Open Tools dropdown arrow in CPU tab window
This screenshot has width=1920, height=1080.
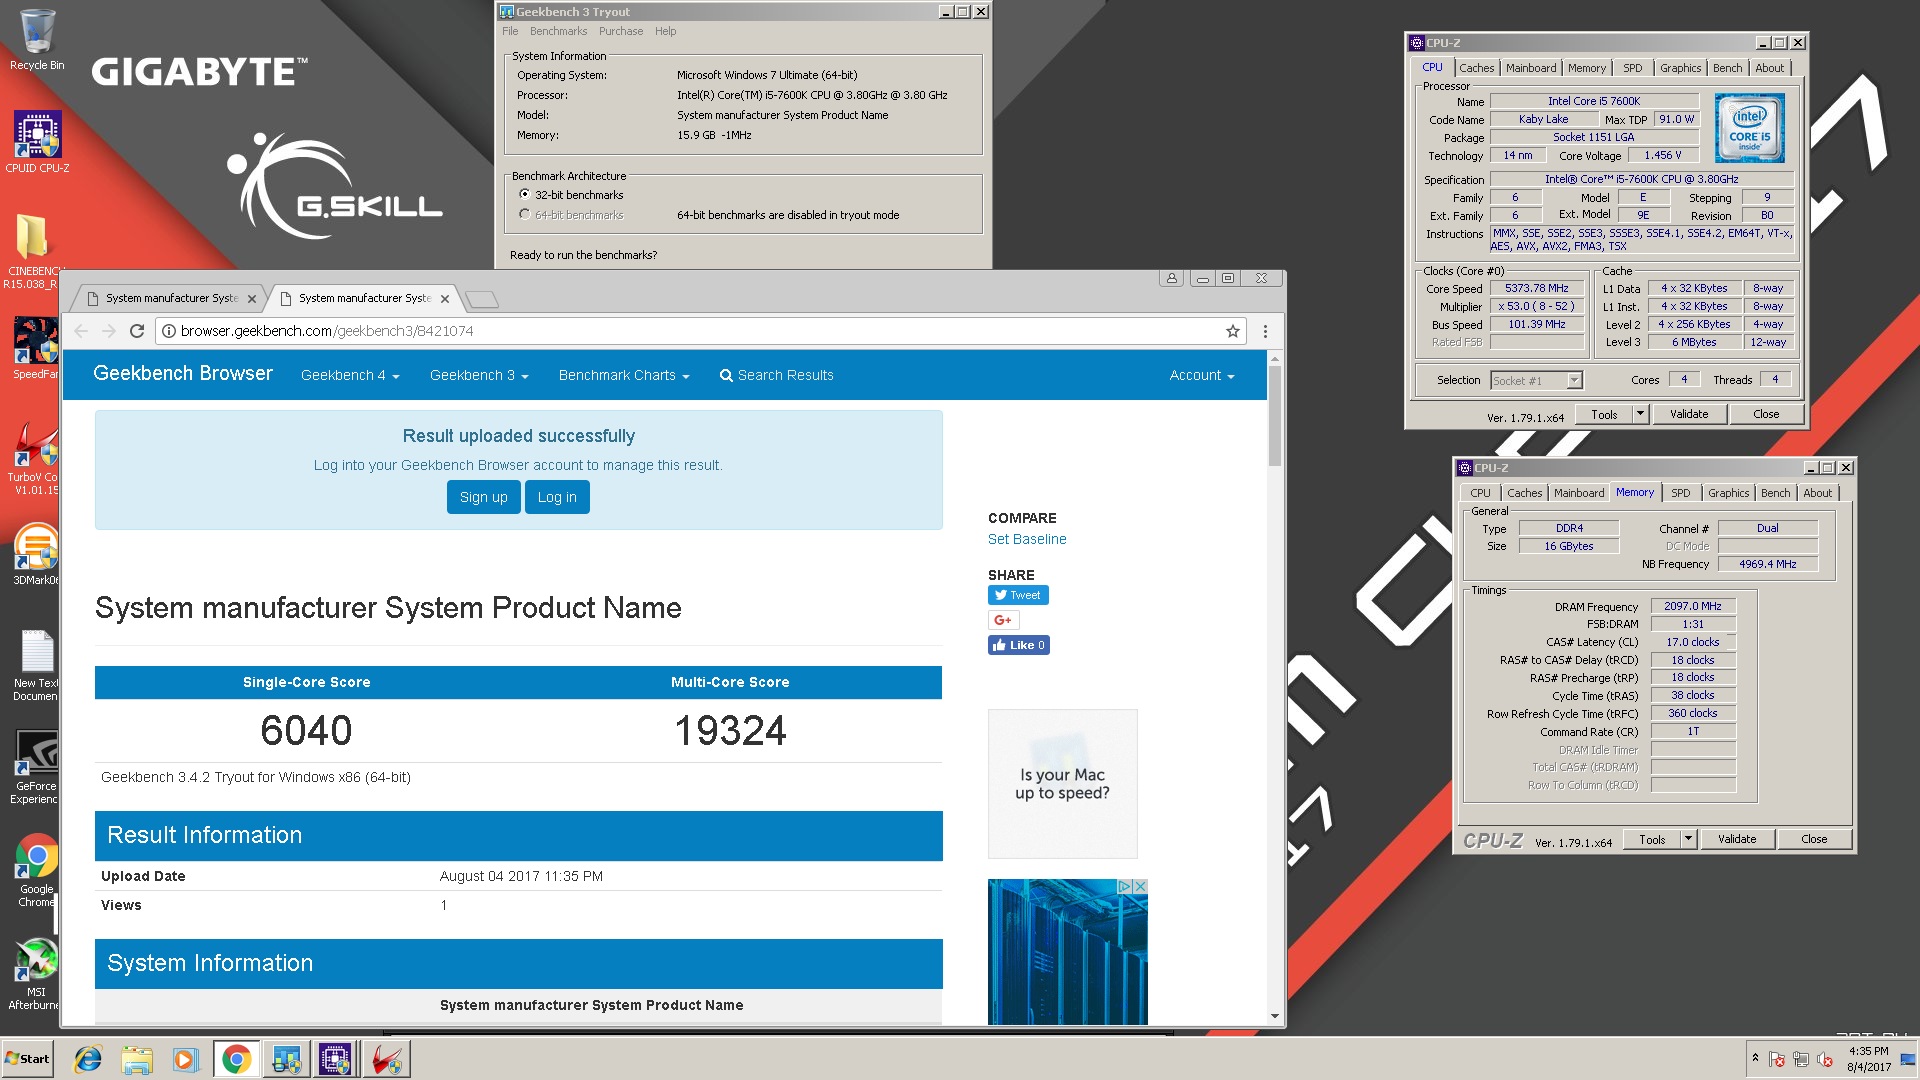(1640, 414)
